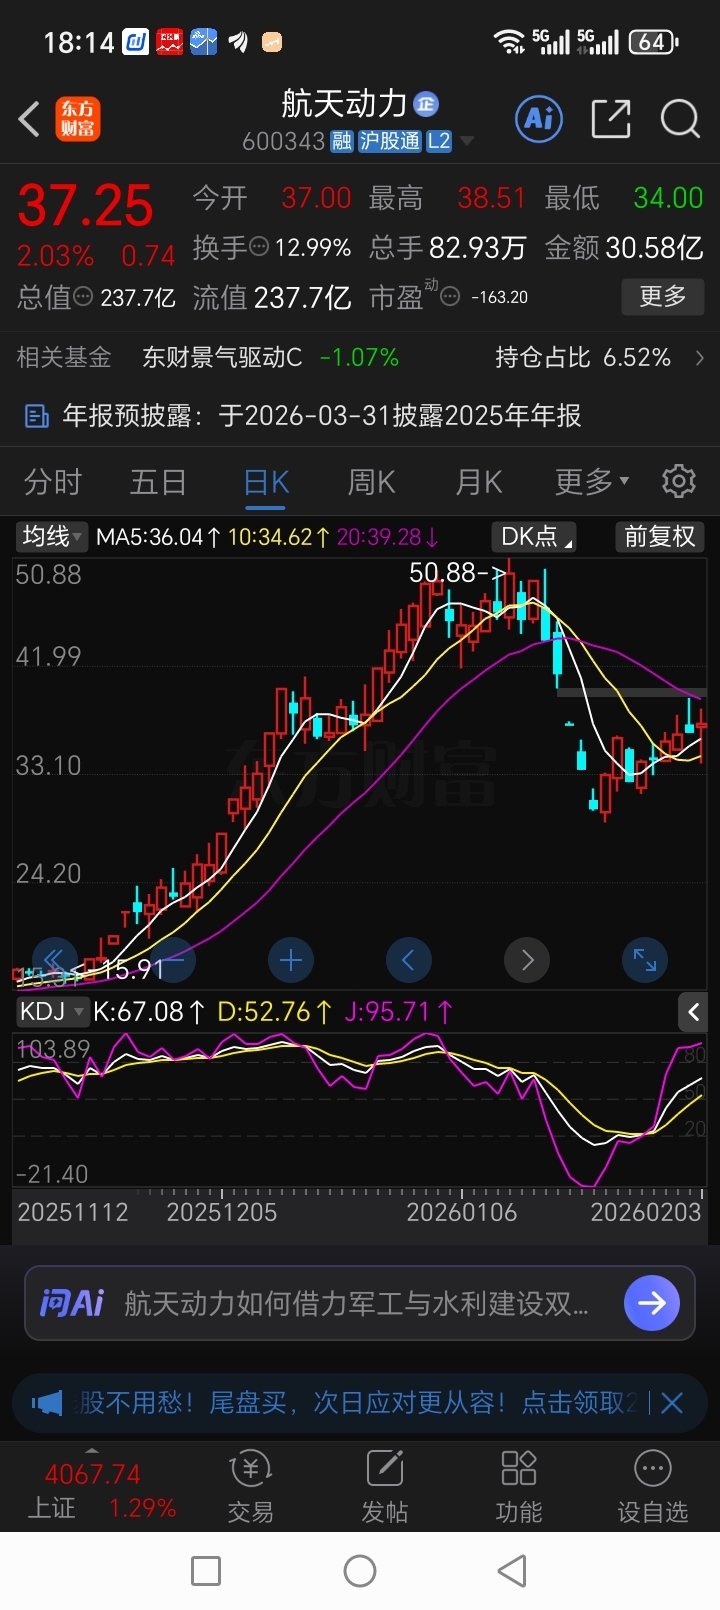Open the 东方财富 logo home icon

pyautogui.click(x=78, y=119)
